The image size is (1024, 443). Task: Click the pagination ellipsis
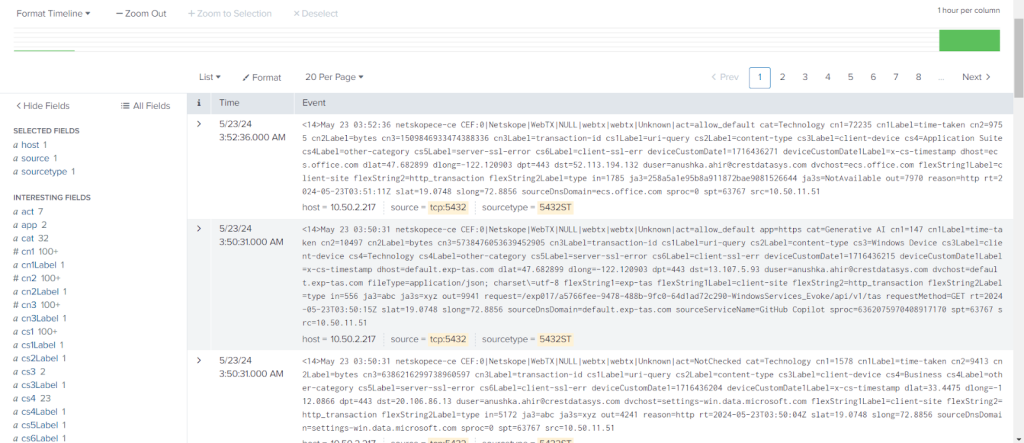pyautogui.click(x=940, y=77)
